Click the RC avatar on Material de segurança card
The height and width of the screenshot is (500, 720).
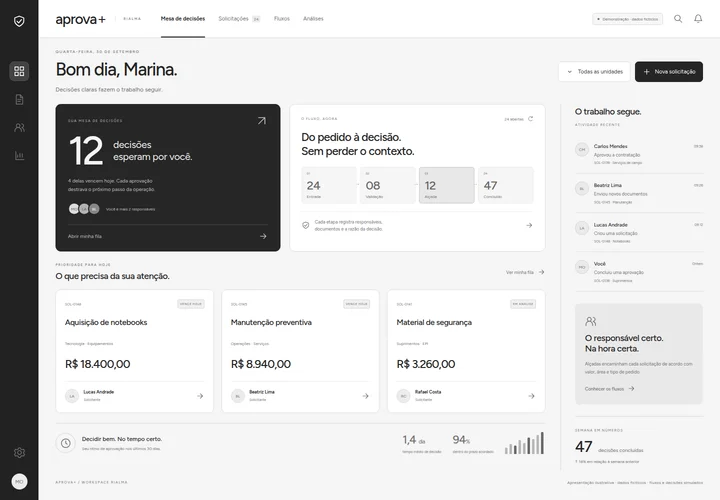coord(403,396)
